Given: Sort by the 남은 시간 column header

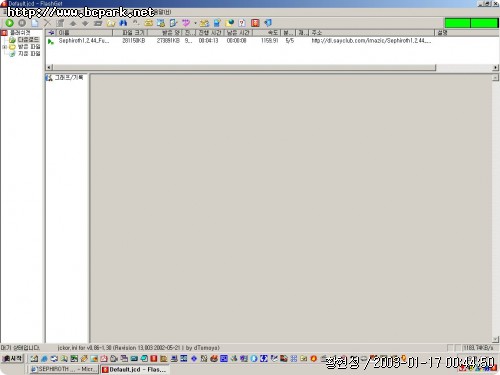Looking at the screenshot, I should click(x=239, y=33).
